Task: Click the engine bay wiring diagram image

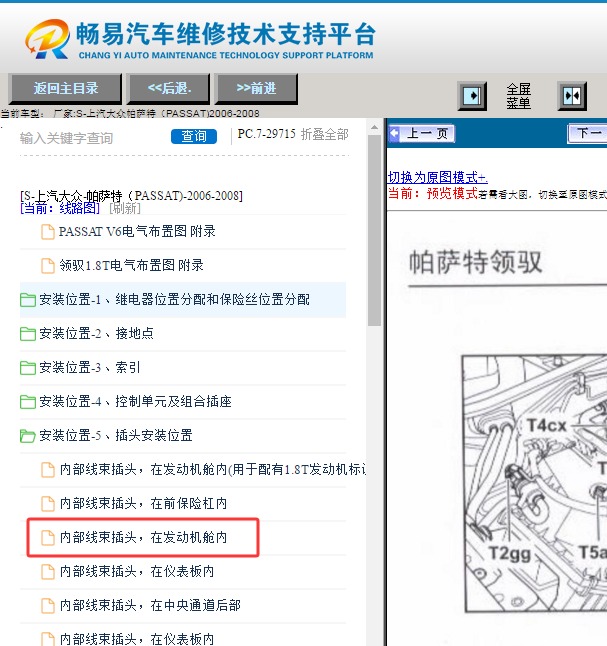Action: 534,484
